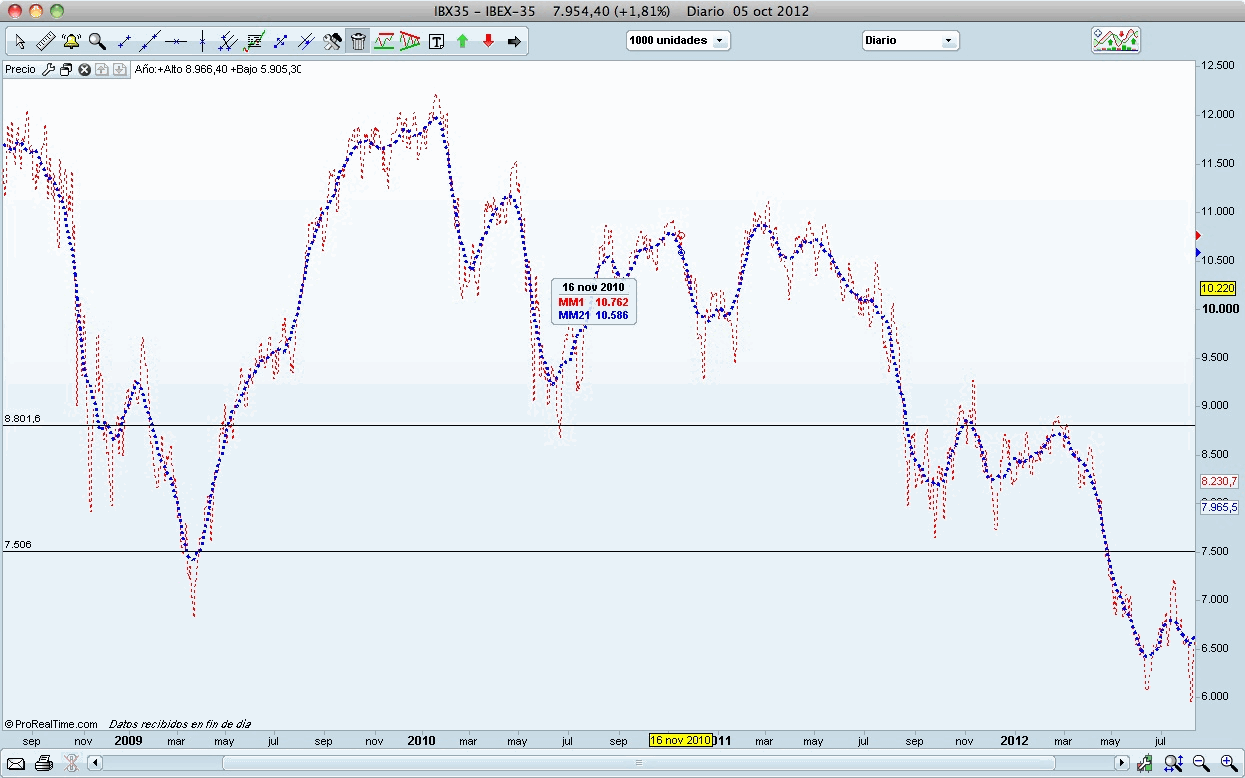Select the extended trend line tool
The width and height of the screenshot is (1245, 778).
click(150, 41)
